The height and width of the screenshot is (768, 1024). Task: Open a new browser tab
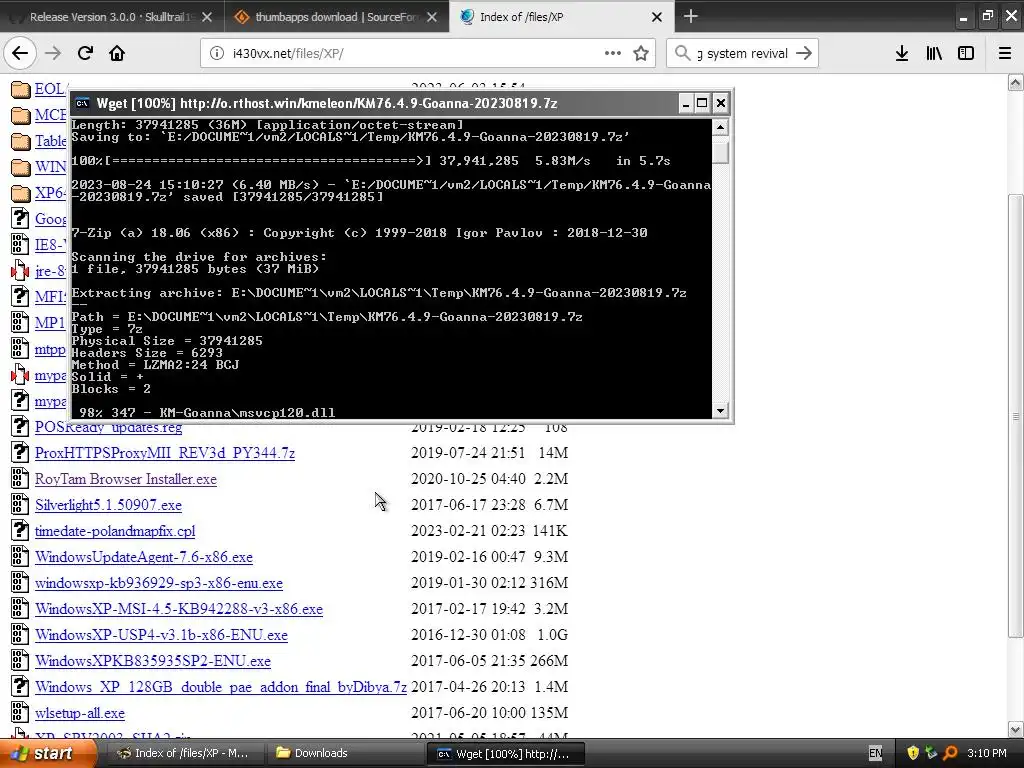point(690,16)
